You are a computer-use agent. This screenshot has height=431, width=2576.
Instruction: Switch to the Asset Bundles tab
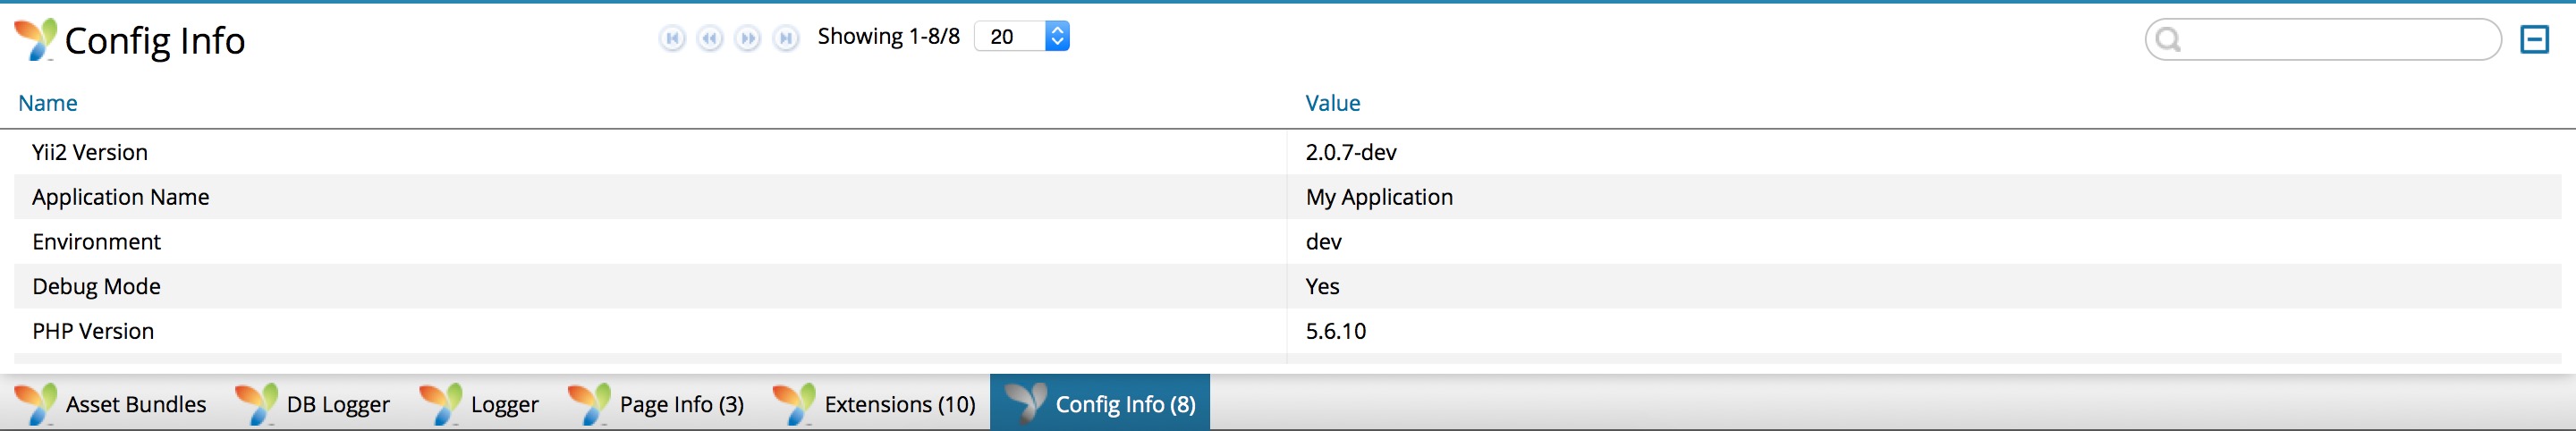[111, 403]
